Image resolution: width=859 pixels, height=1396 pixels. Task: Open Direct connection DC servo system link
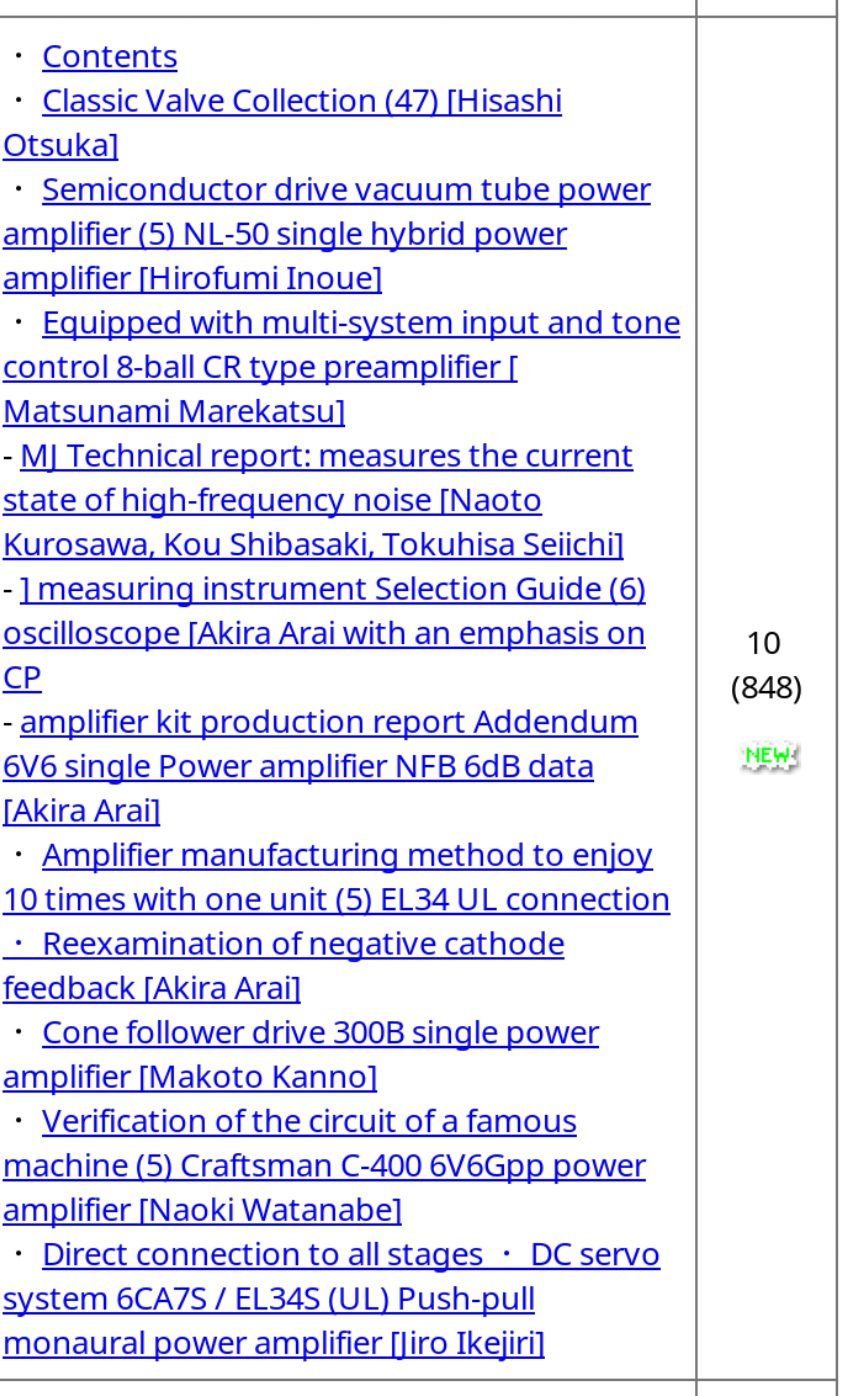click(x=332, y=1299)
